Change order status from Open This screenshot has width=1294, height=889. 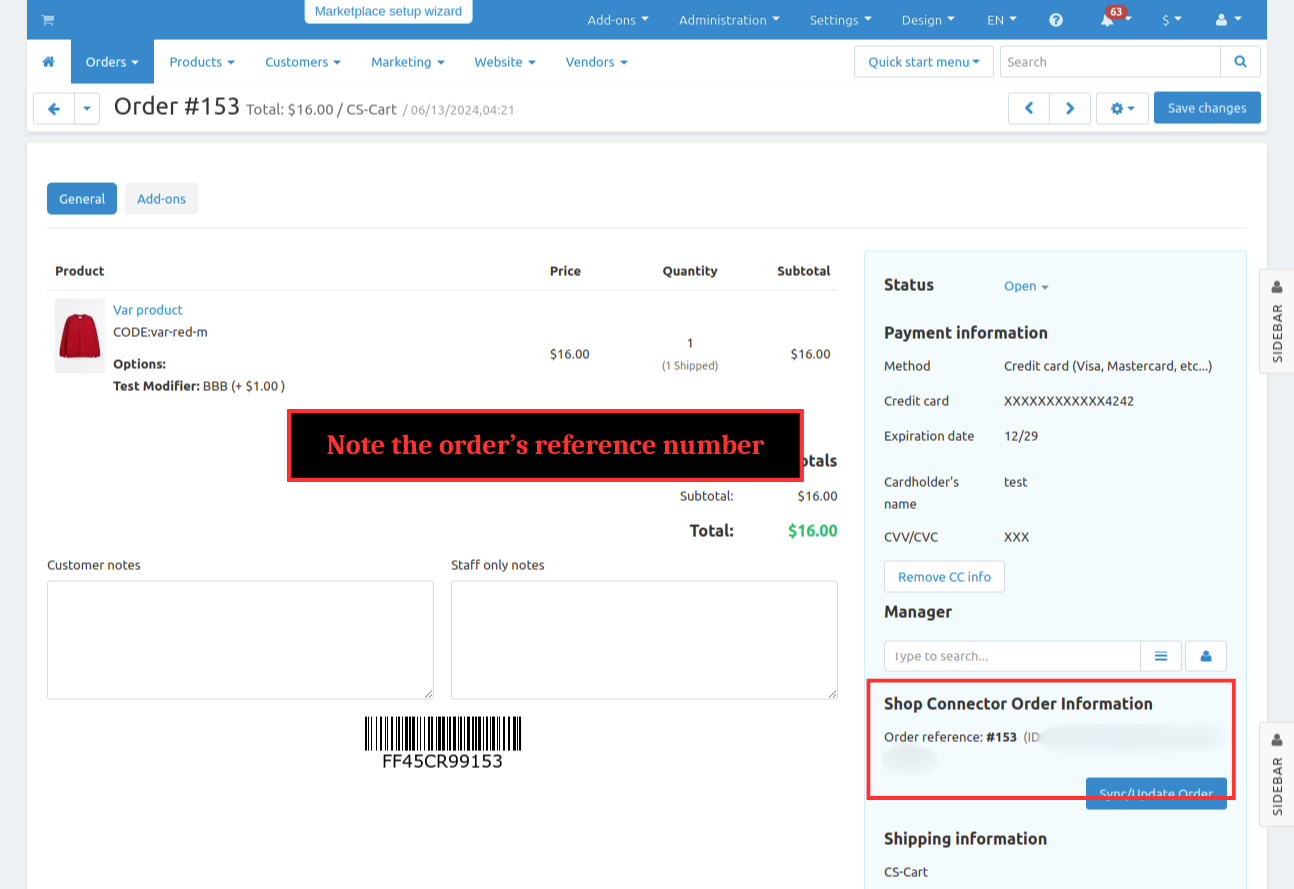tap(1026, 286)
